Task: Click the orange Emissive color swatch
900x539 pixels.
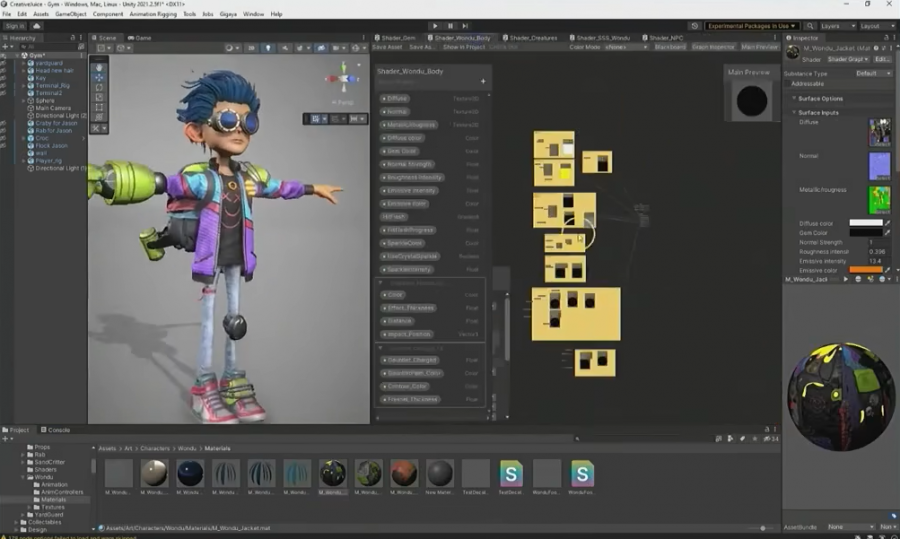Action: 866,270
